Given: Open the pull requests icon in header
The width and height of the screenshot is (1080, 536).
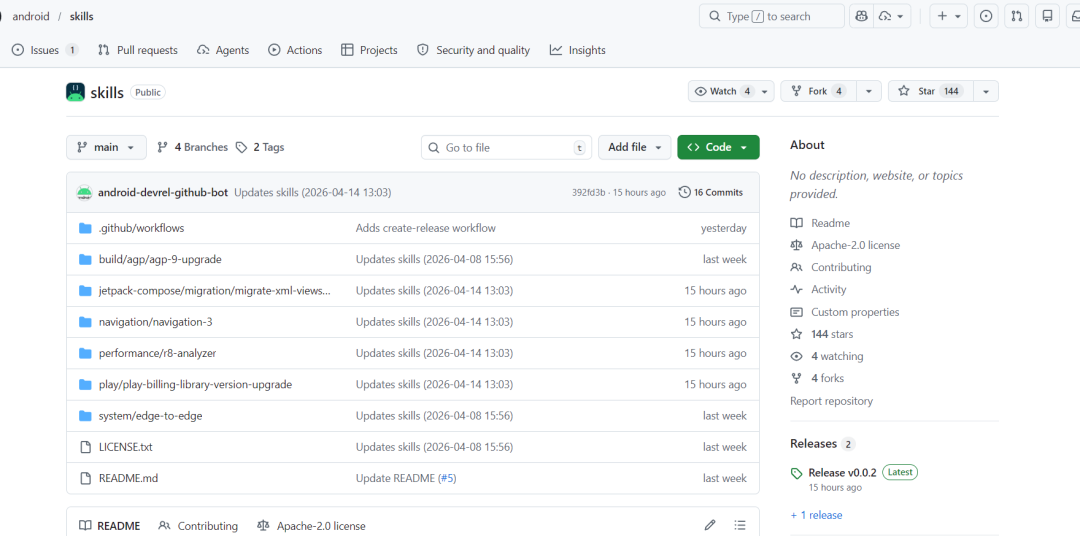Looking at the screenshot, I should (1017, 16).
